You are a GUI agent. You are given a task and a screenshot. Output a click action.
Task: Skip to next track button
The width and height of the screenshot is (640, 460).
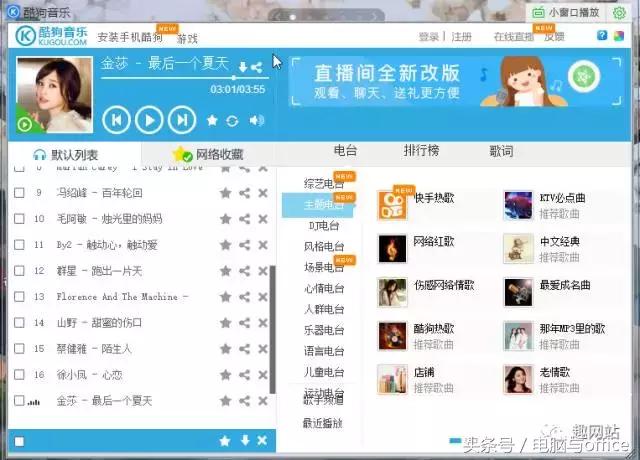coord(182,120)
